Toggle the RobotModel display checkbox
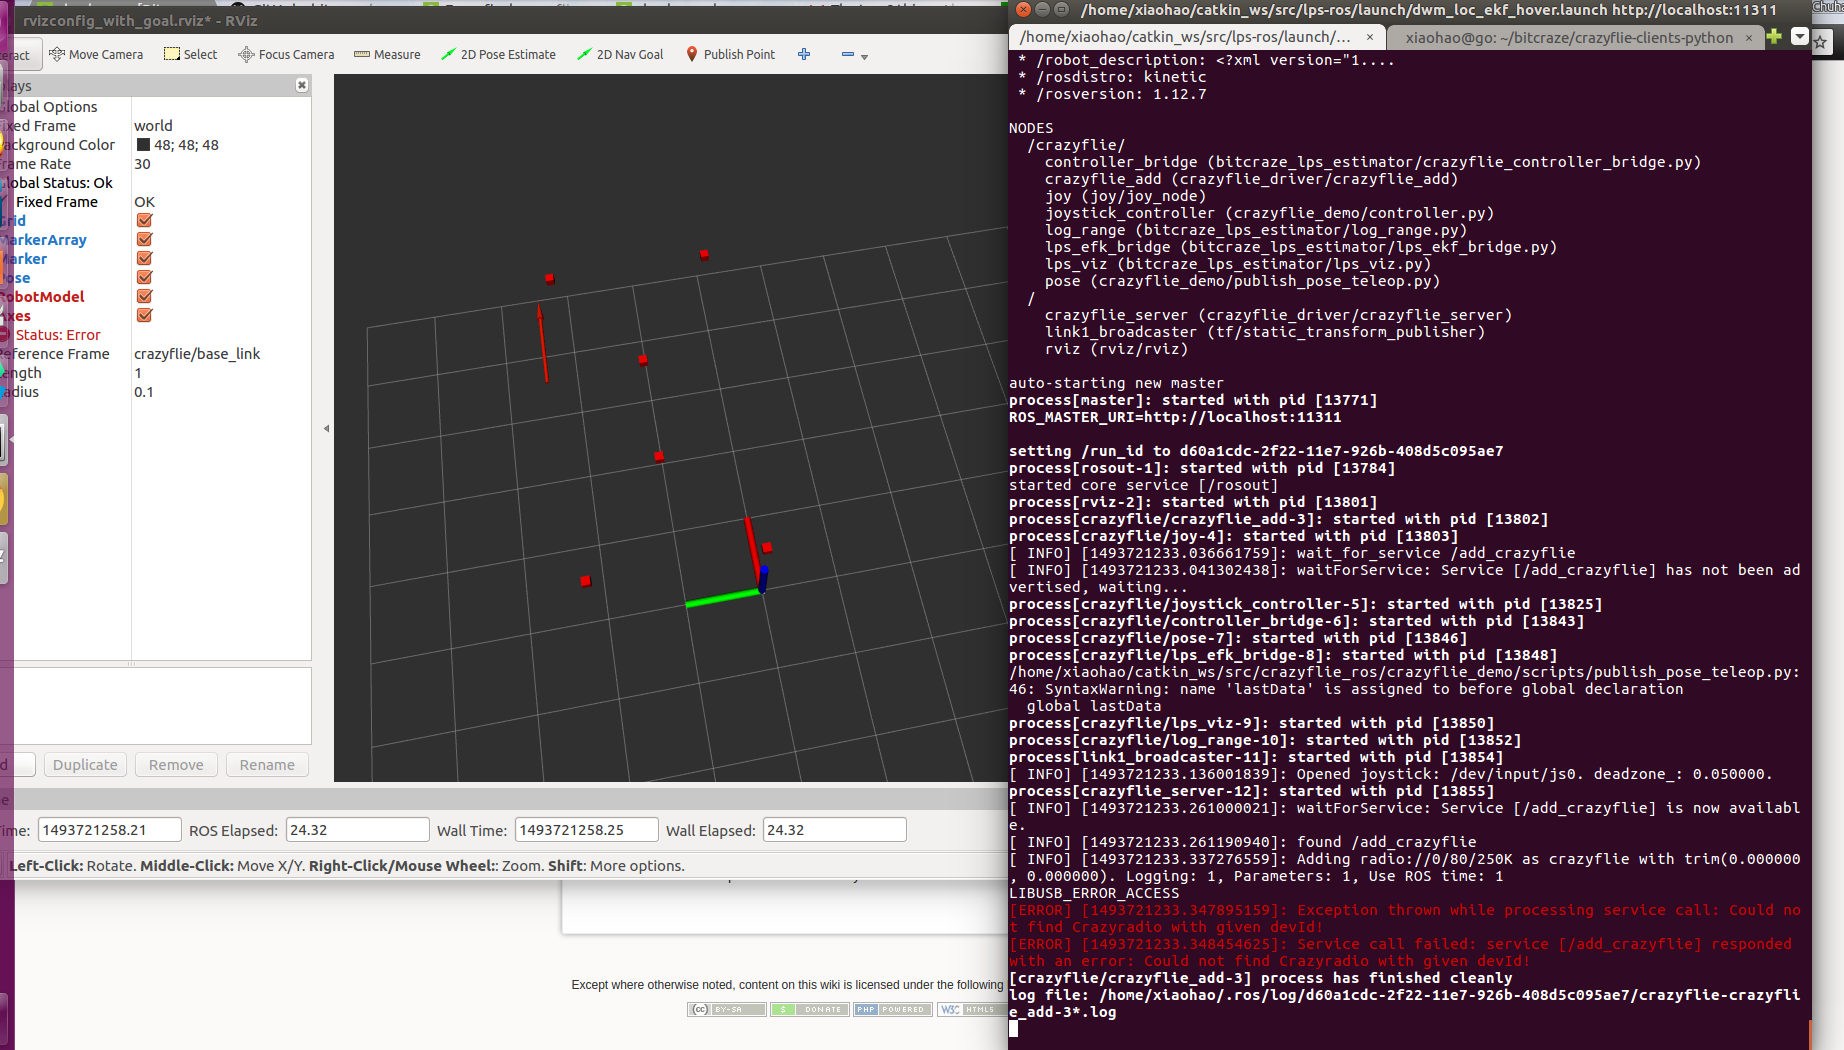The height and width of the screenshot is (1050, 1844). tap(144, 297)
